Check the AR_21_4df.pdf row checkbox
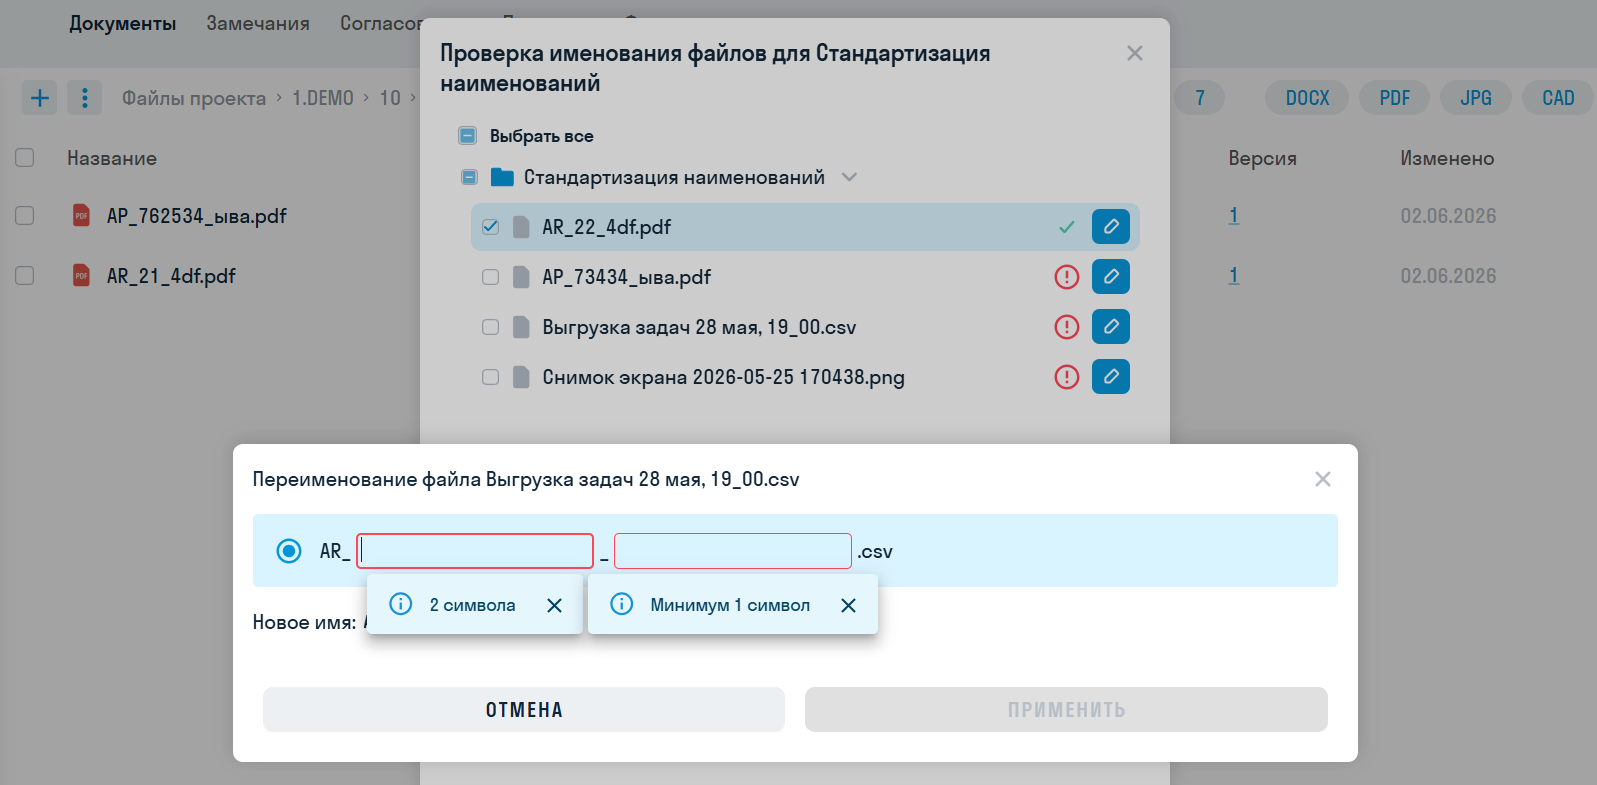1597x785 pixels. 25,275
